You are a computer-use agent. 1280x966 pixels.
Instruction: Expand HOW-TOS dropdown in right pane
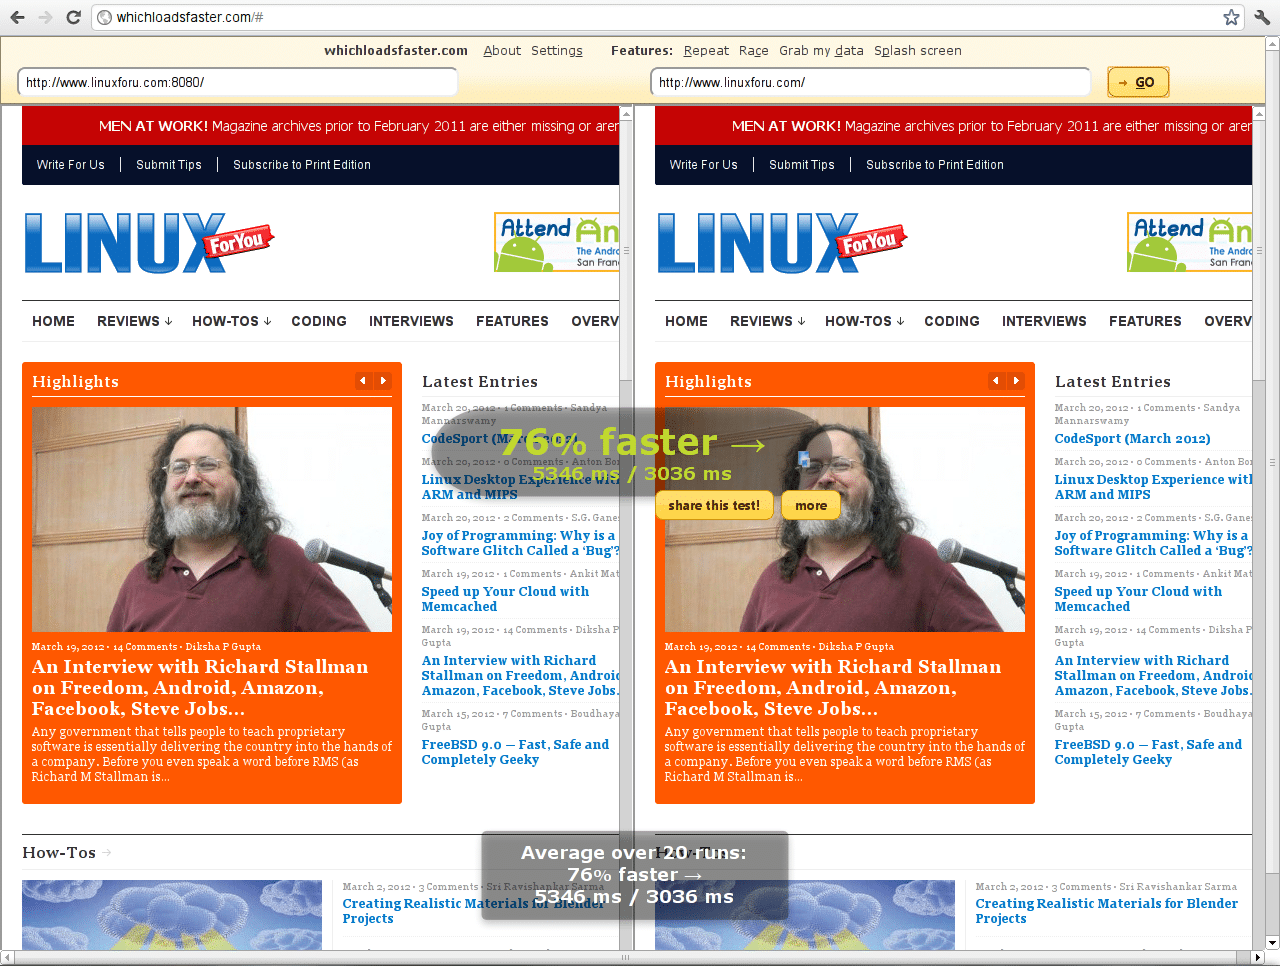click(x=864, y=321)
